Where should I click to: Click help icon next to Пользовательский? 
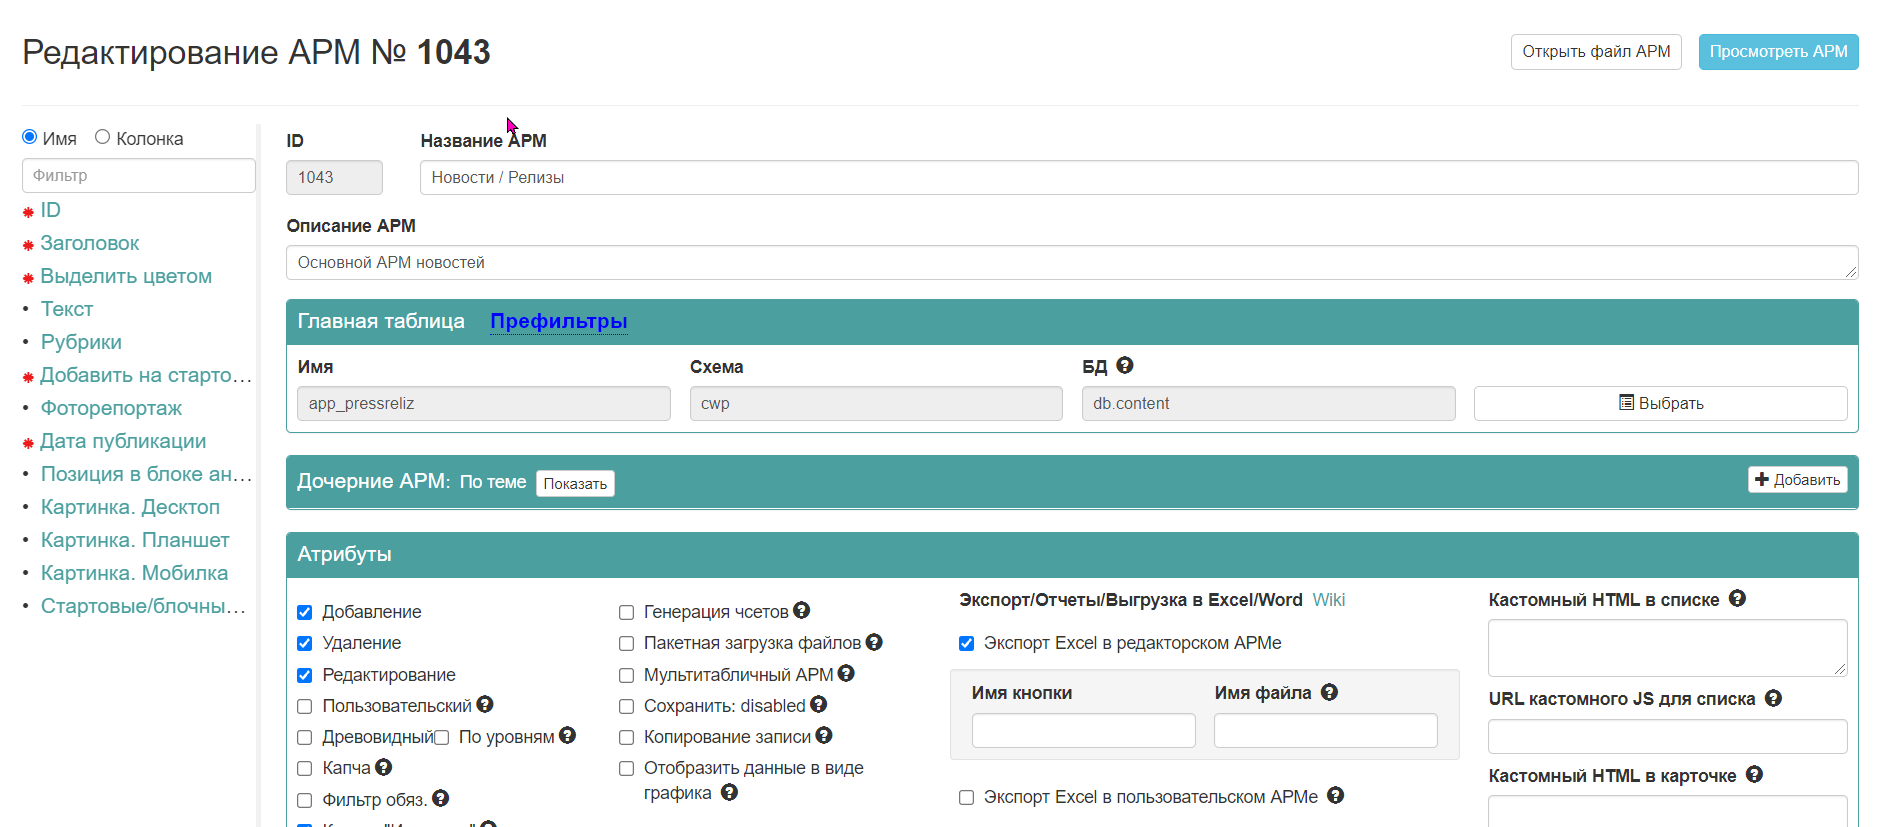pyautogui.click(x=485, y=704)
